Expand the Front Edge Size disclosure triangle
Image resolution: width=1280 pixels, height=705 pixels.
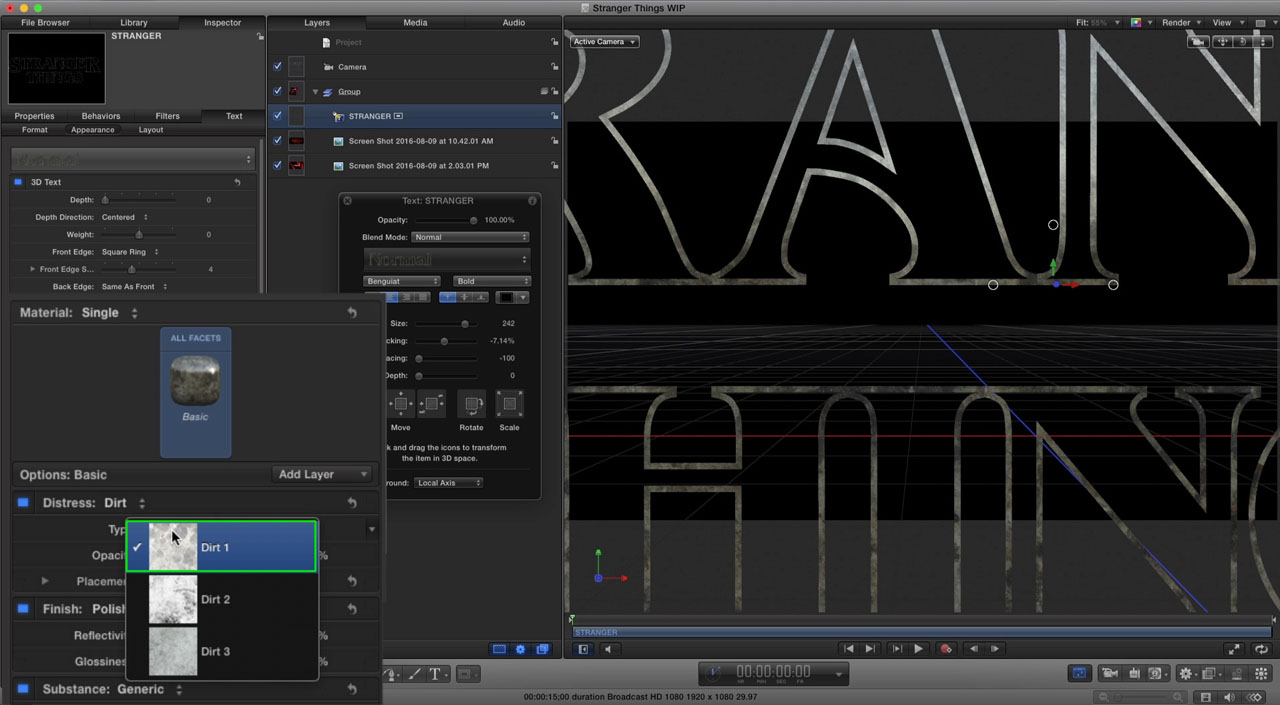[32, 269]
